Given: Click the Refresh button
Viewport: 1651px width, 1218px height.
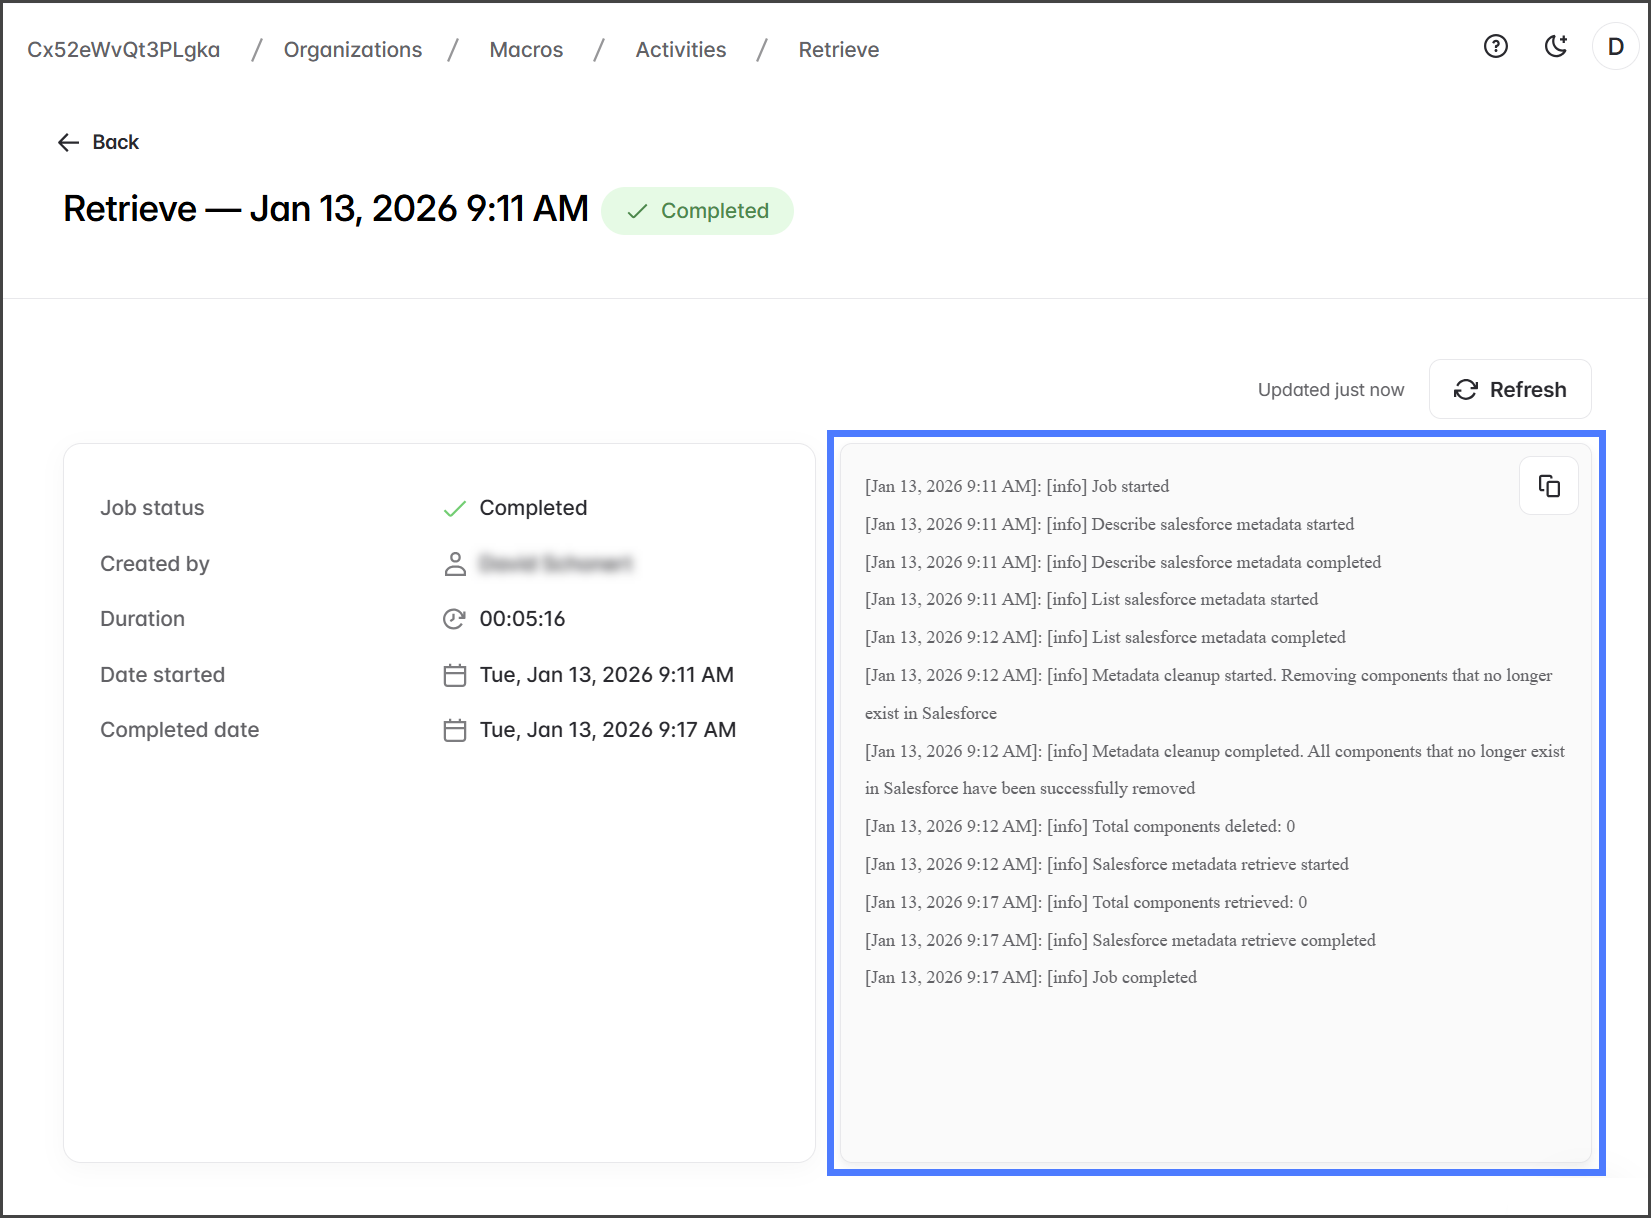Looking at the screenshot, I should coord(1509,389).
